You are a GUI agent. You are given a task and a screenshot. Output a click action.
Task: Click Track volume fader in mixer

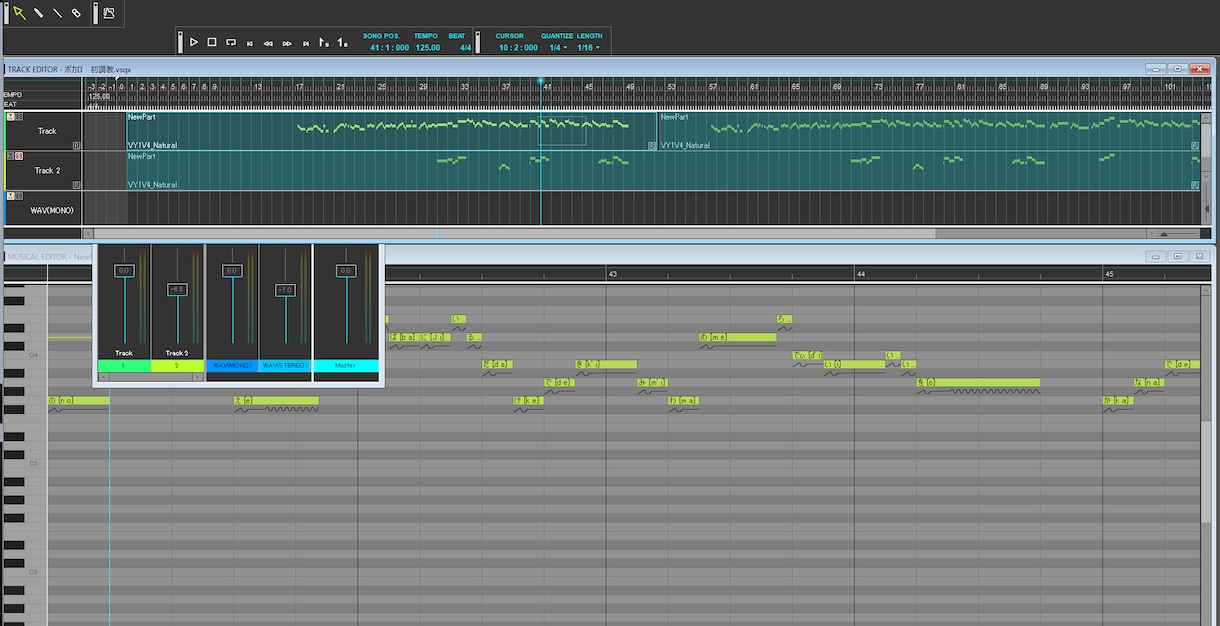click(x=124, y=271)
